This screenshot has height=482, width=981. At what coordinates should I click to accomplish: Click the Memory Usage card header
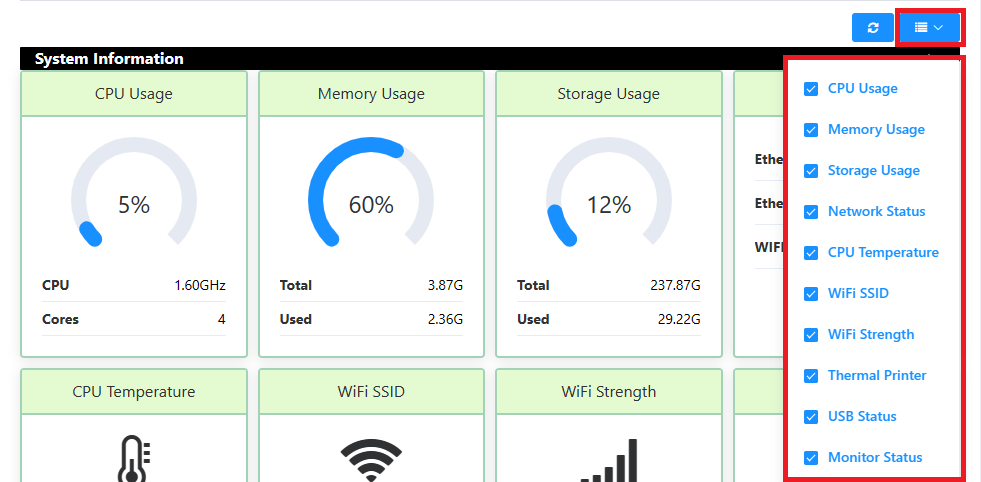pos(371,94)
